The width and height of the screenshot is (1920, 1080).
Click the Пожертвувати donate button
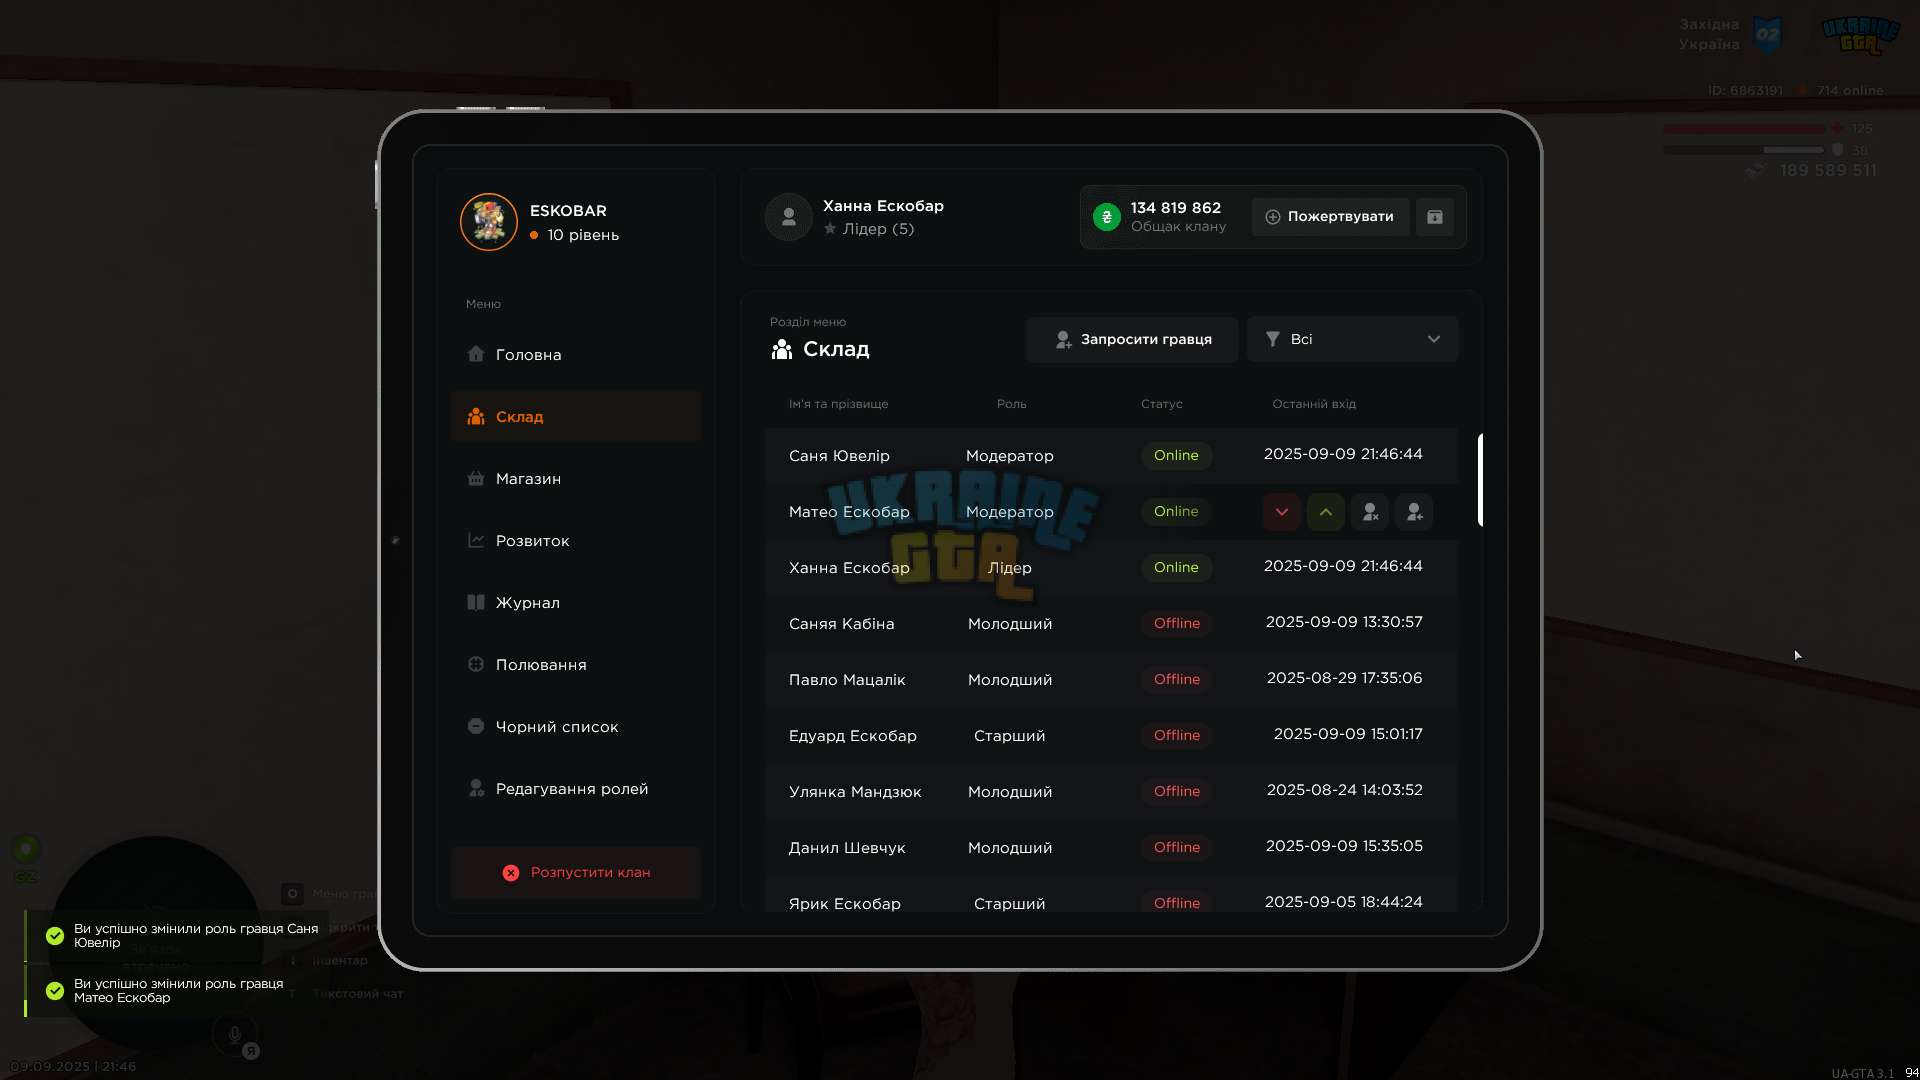point(1330,217)
